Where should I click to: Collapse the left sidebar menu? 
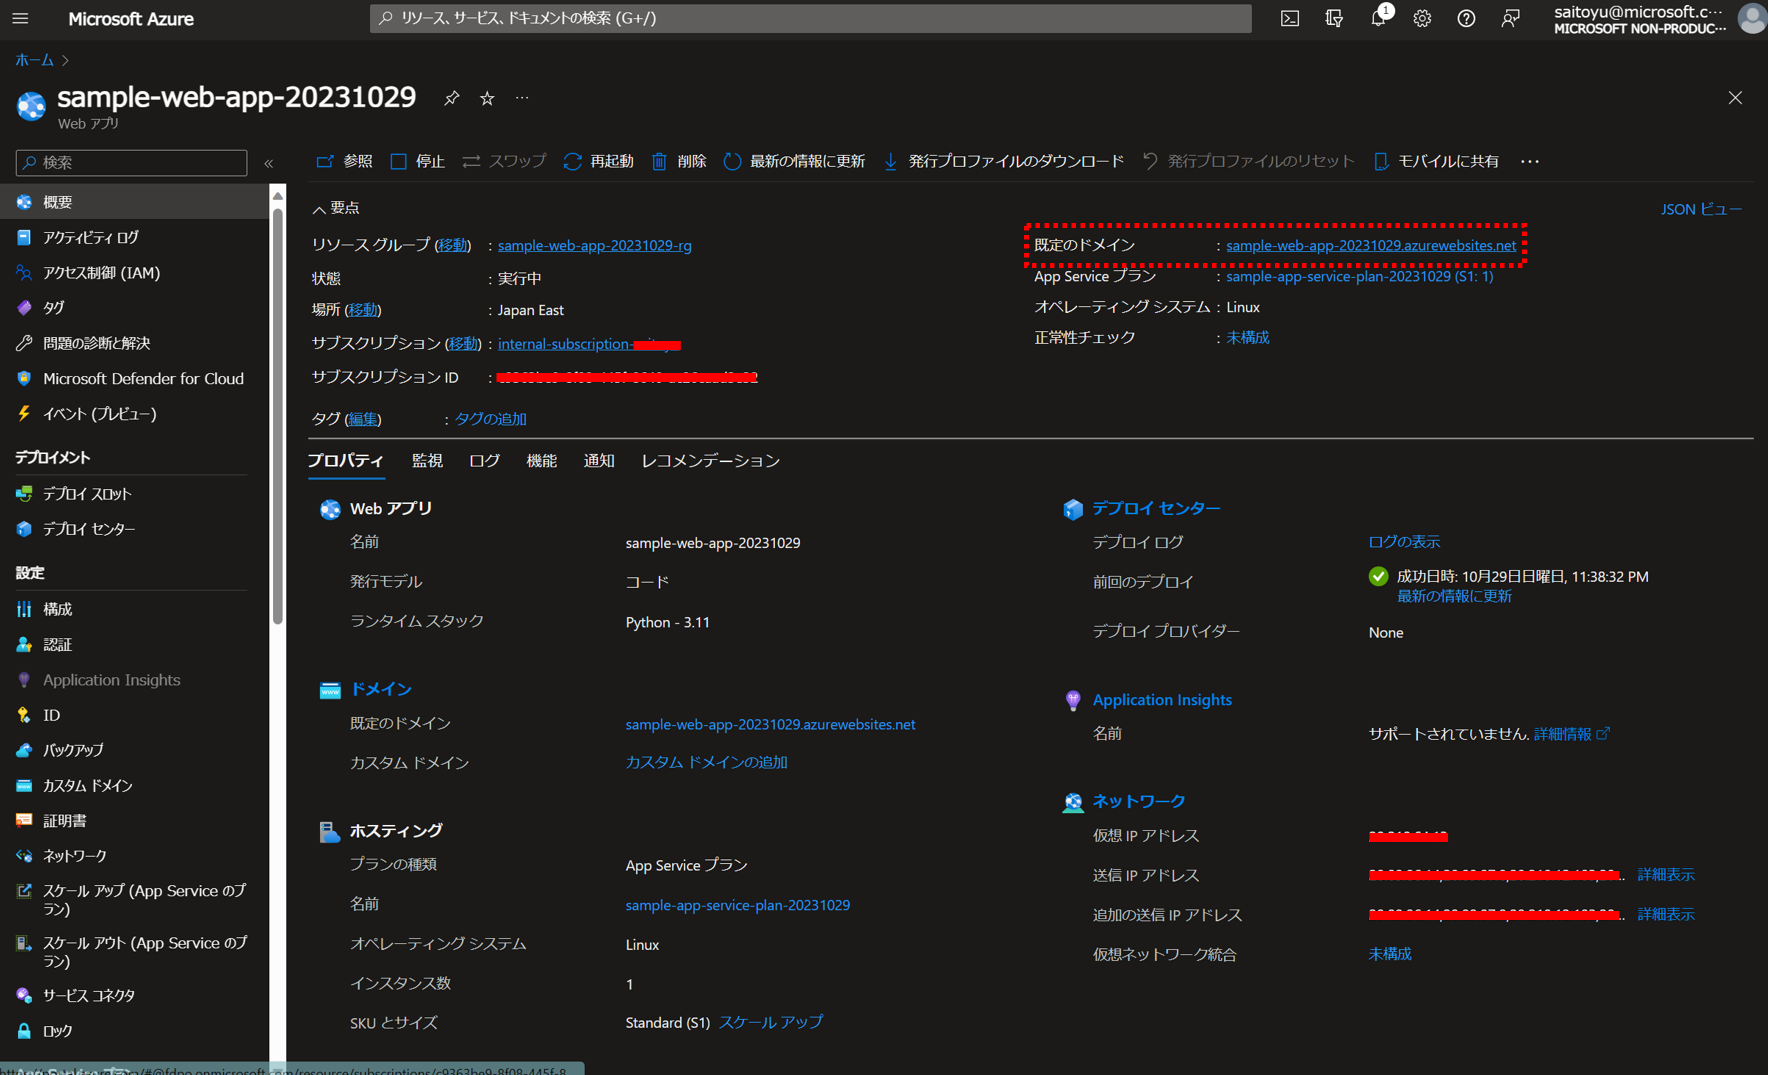pyautogui.click(x=269, y=163)
